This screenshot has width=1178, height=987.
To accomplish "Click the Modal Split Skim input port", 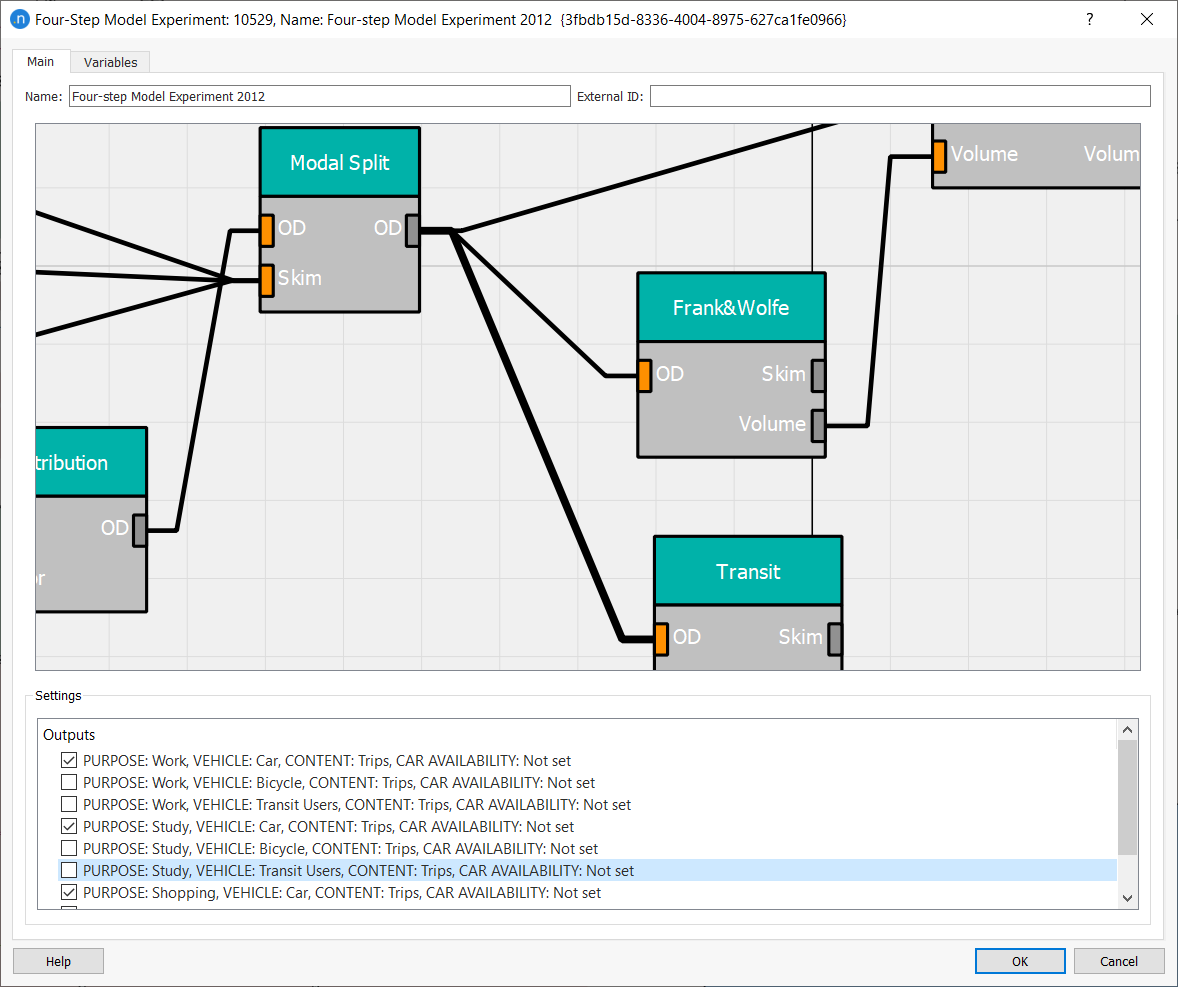I will click(267, 280).
